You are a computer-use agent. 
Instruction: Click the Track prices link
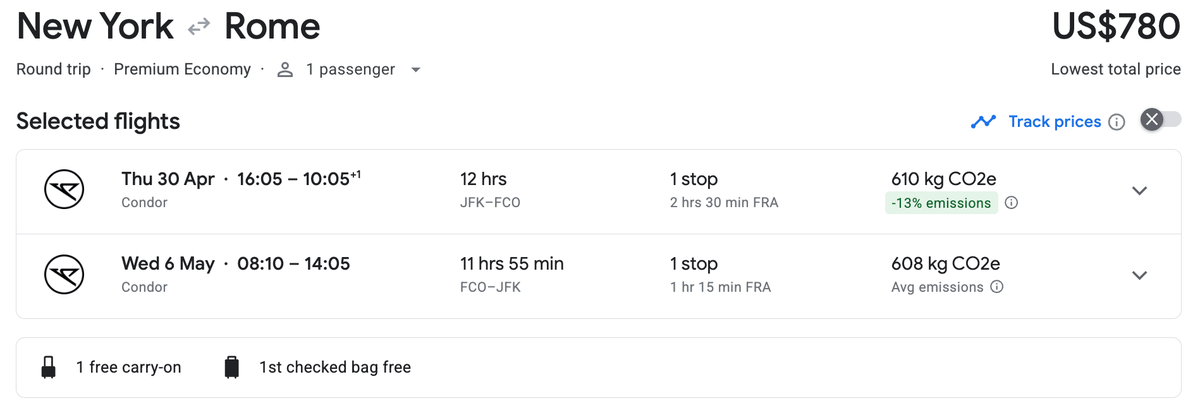tap(1054, 122)
